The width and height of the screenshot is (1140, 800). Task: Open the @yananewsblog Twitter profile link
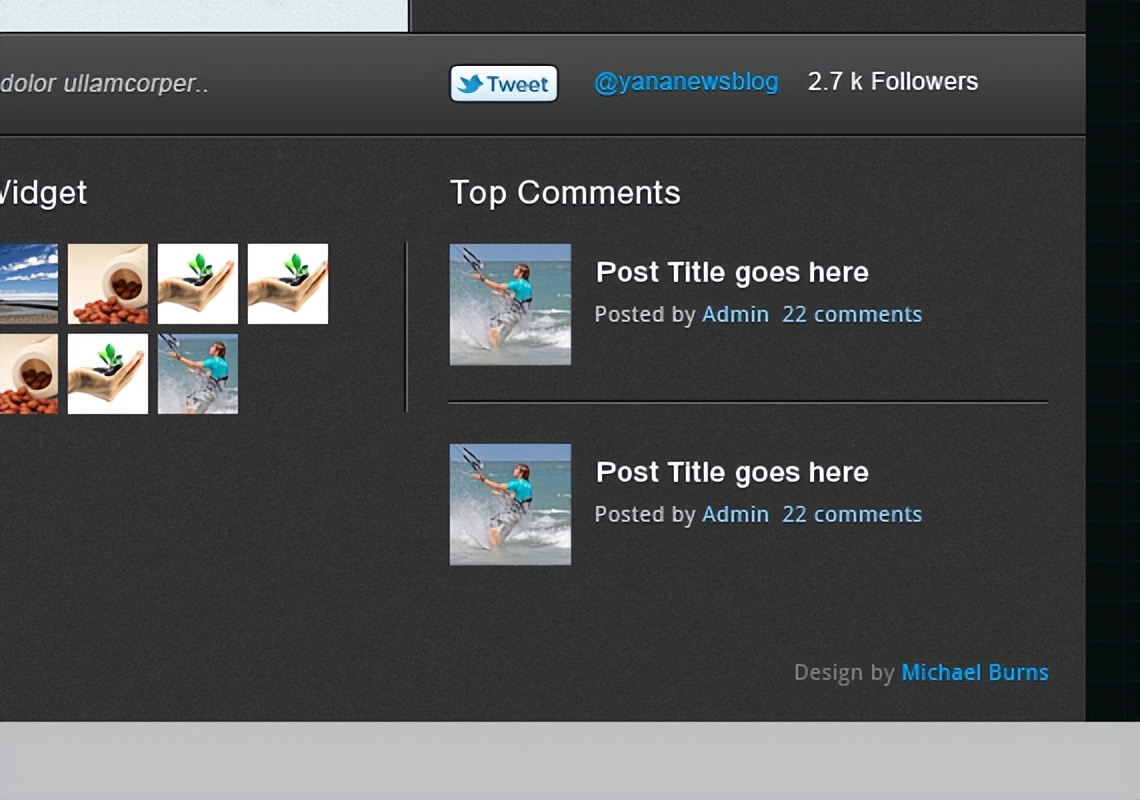click(686, 82)
